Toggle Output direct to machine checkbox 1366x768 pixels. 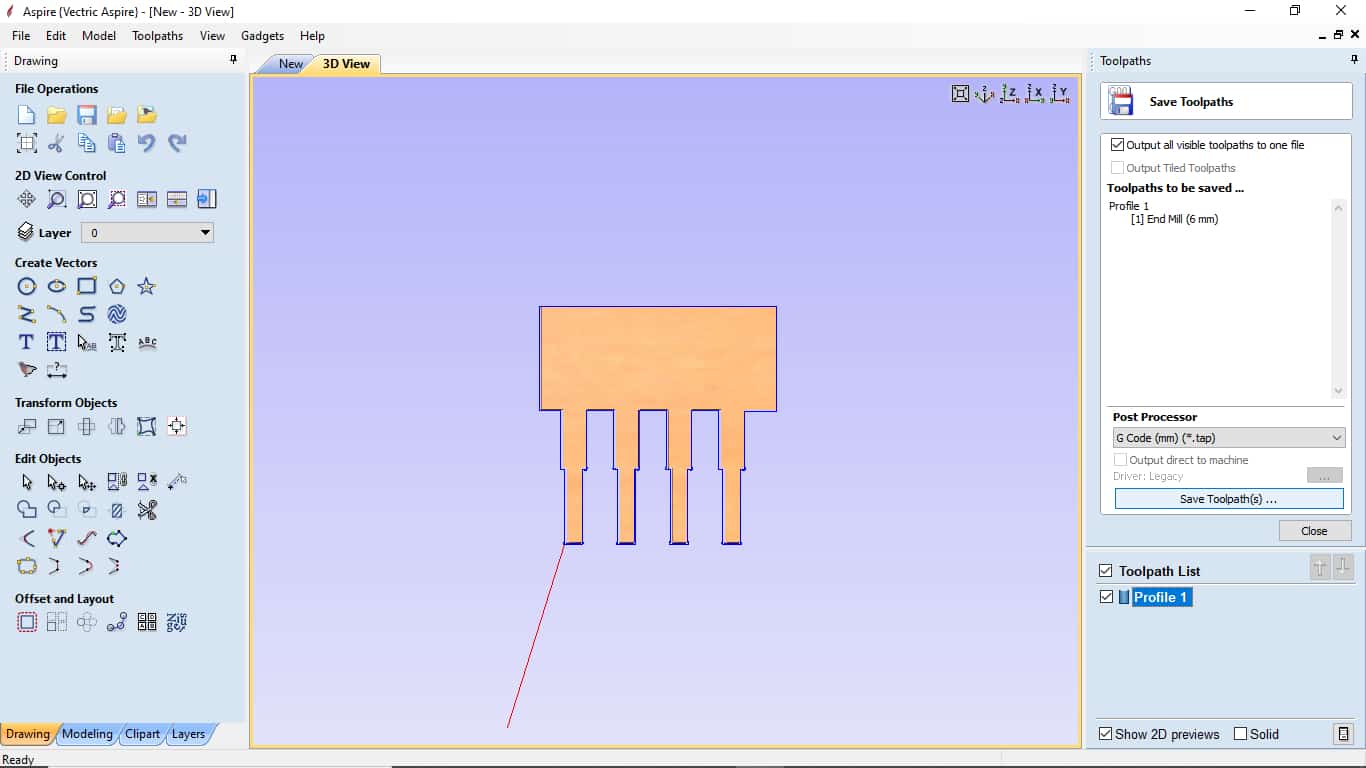(x=1120, y=460)
